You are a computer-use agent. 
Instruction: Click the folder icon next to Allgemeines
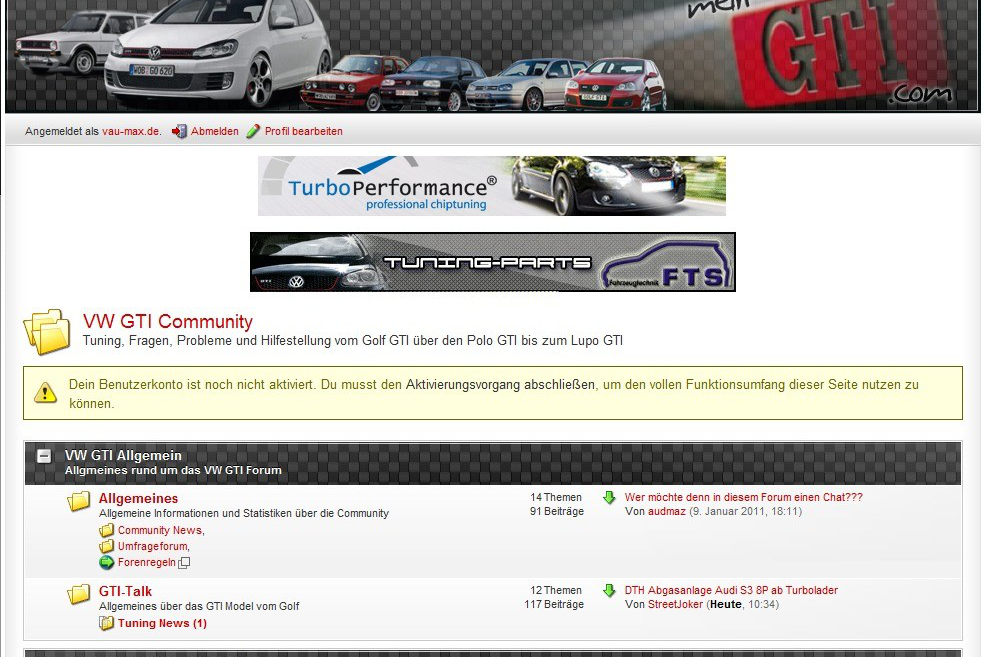79,502
